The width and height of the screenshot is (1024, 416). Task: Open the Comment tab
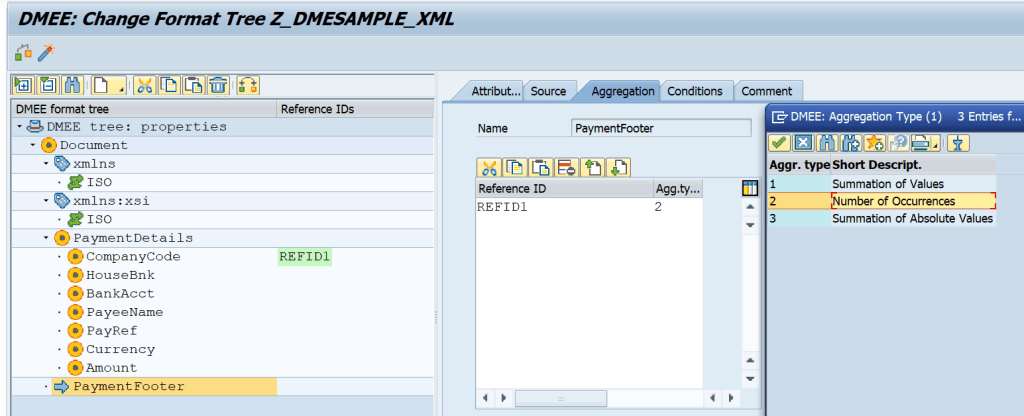(x=767, y=91)
